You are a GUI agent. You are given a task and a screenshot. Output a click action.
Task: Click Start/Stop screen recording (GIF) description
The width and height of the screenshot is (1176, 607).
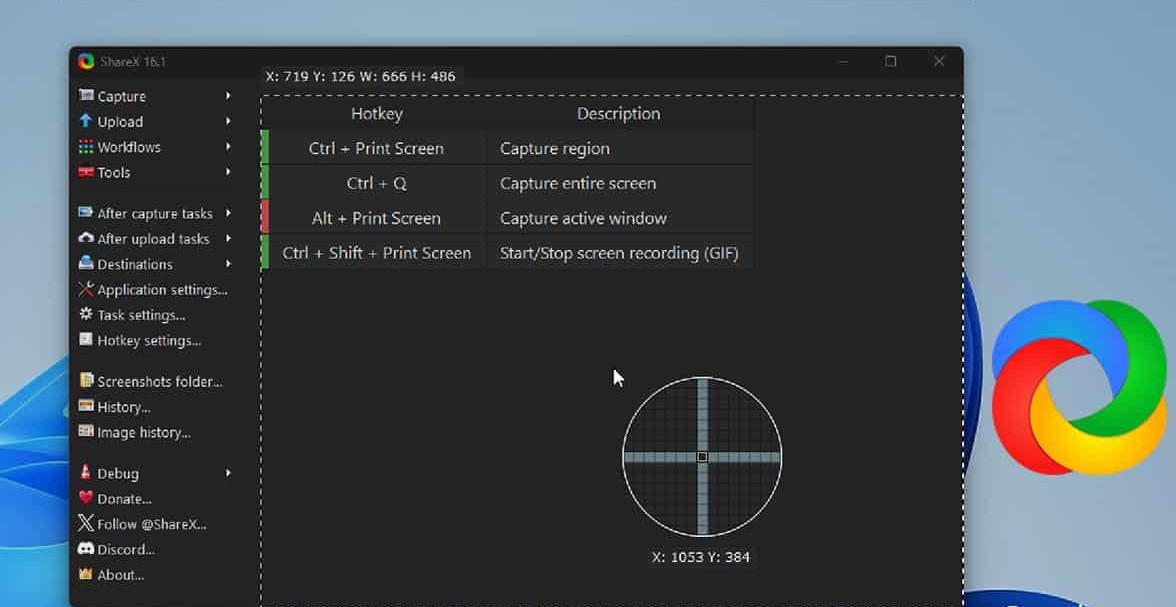(x=620, y=253)
